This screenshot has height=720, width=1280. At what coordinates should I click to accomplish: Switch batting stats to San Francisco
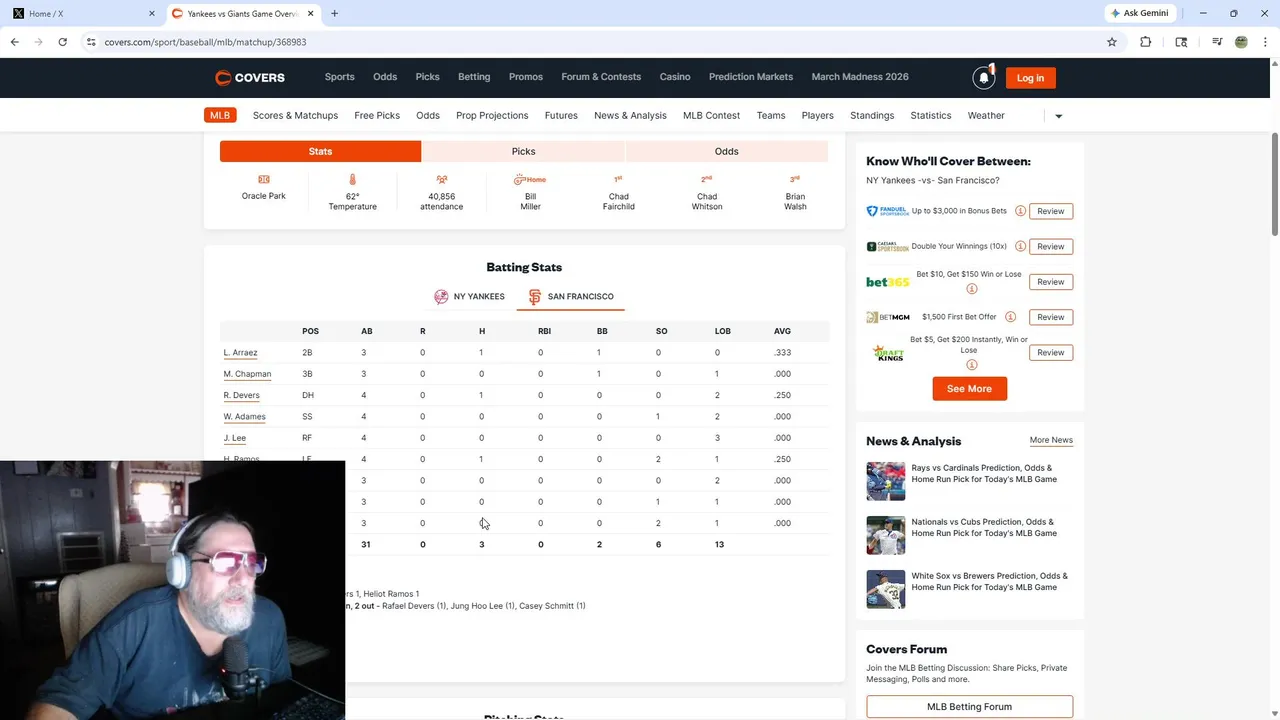point(571,296)
